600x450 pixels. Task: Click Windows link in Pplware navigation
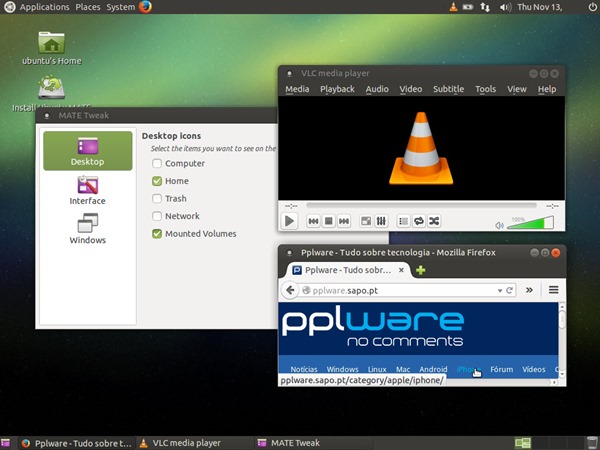coord(342,369)
